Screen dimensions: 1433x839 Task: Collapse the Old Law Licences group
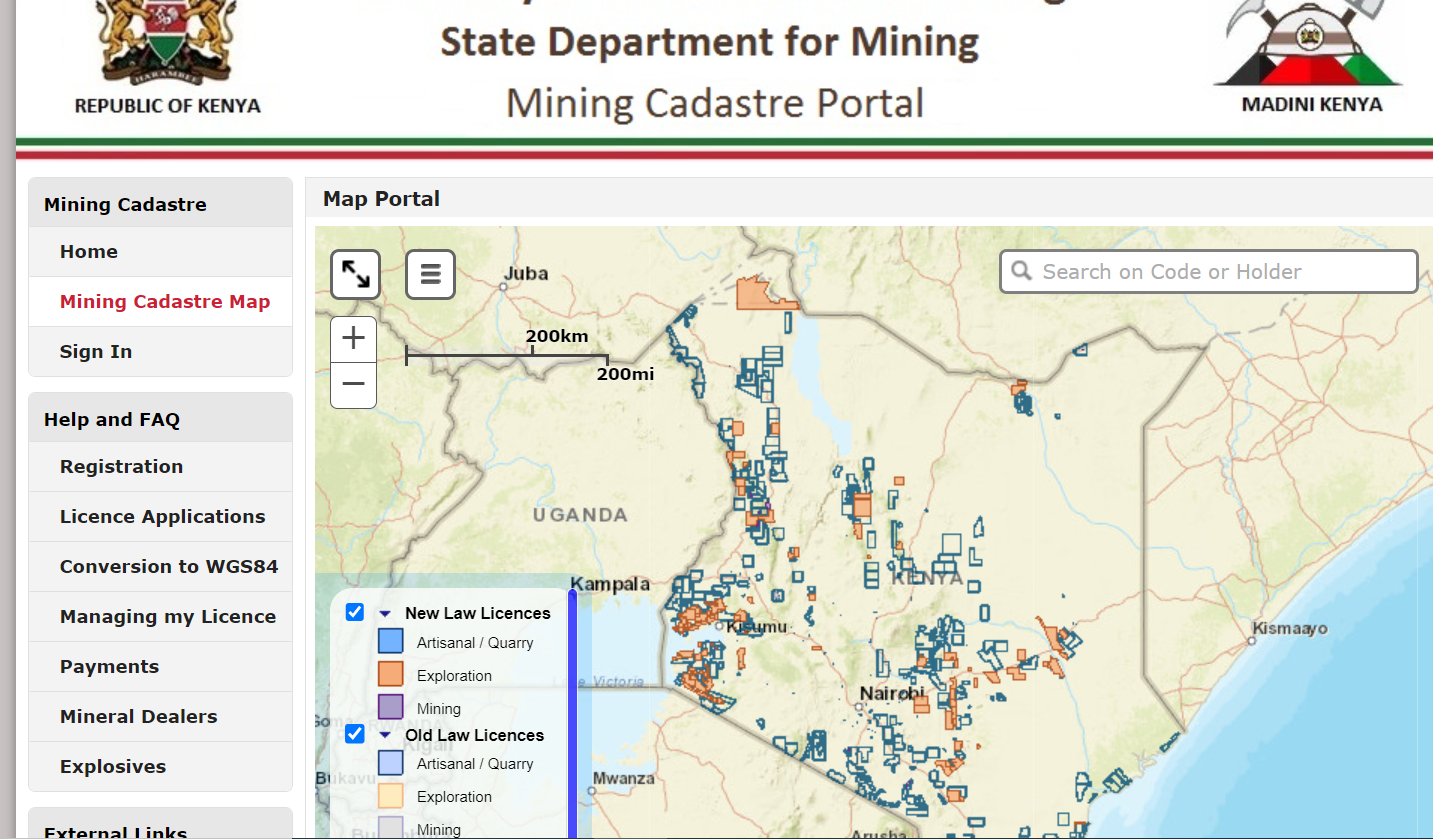[x=385, y=734]
